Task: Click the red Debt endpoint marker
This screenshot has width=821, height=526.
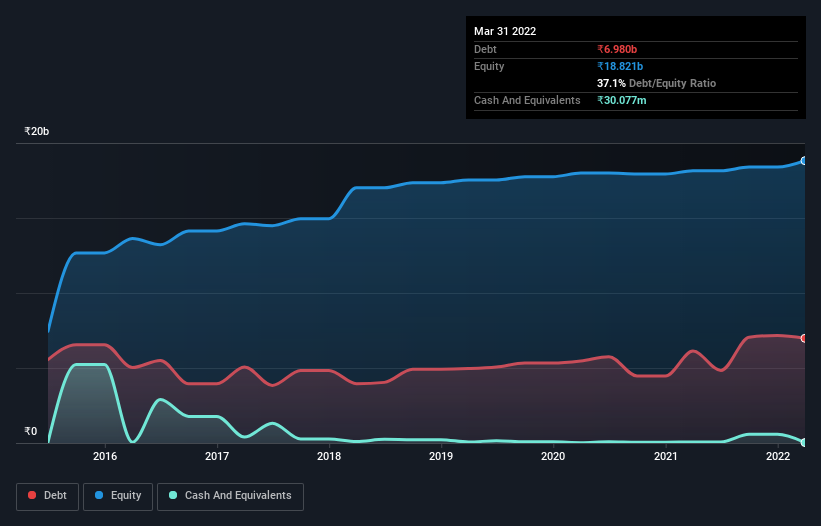Action: tap(804, 338)
